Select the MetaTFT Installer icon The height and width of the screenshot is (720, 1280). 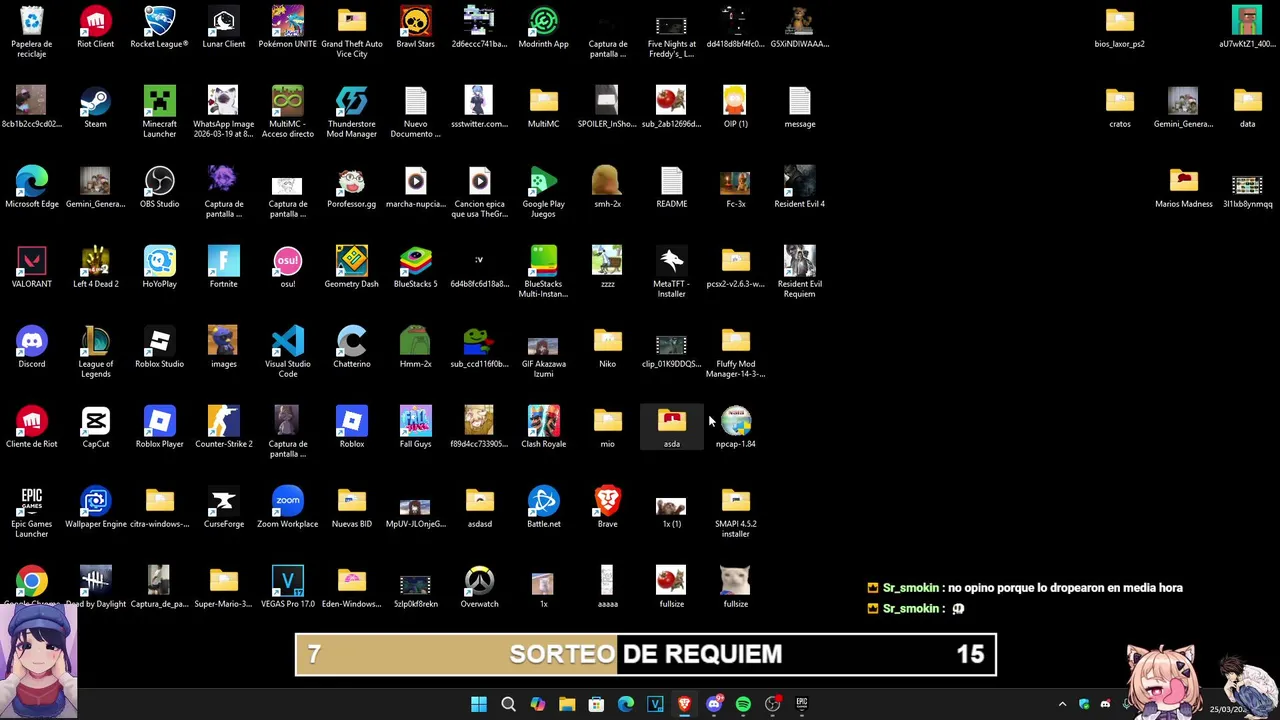(672, 262)
